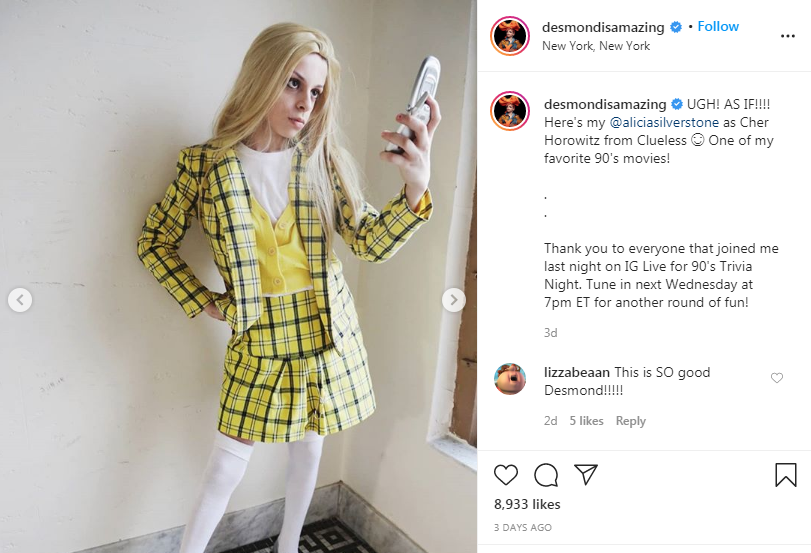Viewport: 811px width, 553px height.
Task: Open desmondisamazing username in header
Action: [603, 27]
